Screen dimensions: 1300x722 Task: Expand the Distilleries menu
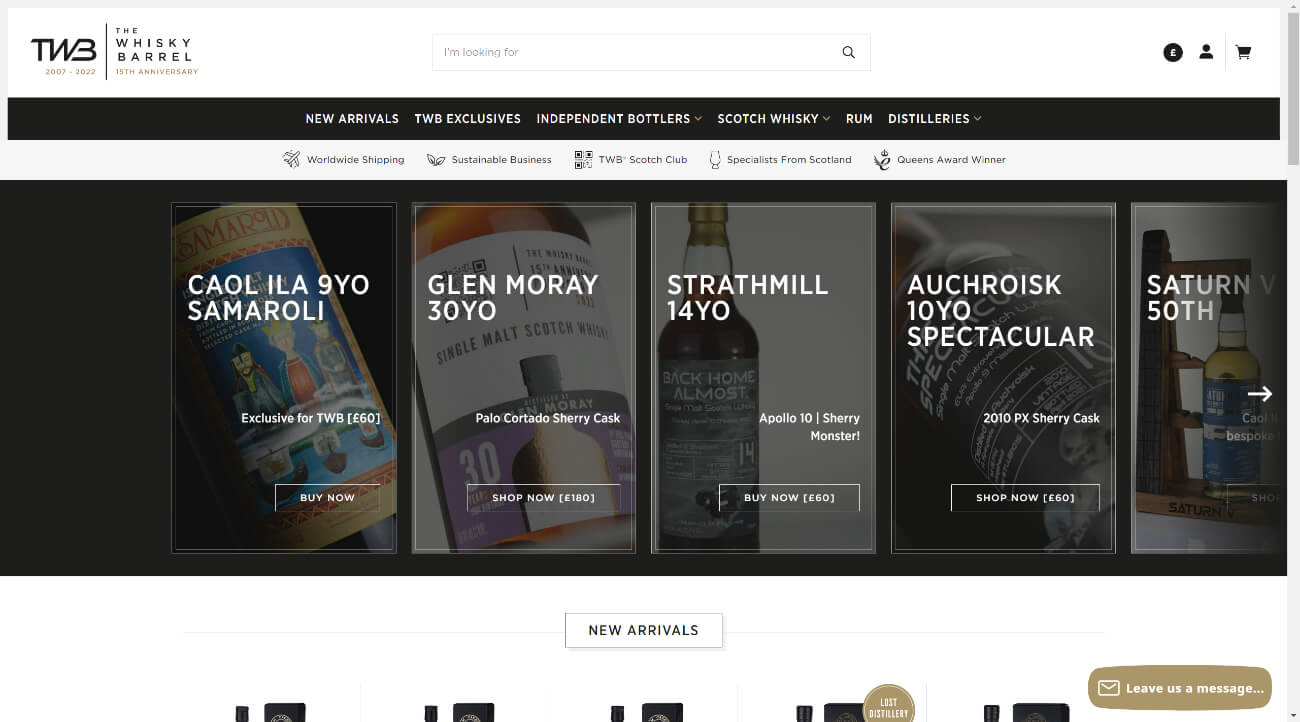(935, 118)
